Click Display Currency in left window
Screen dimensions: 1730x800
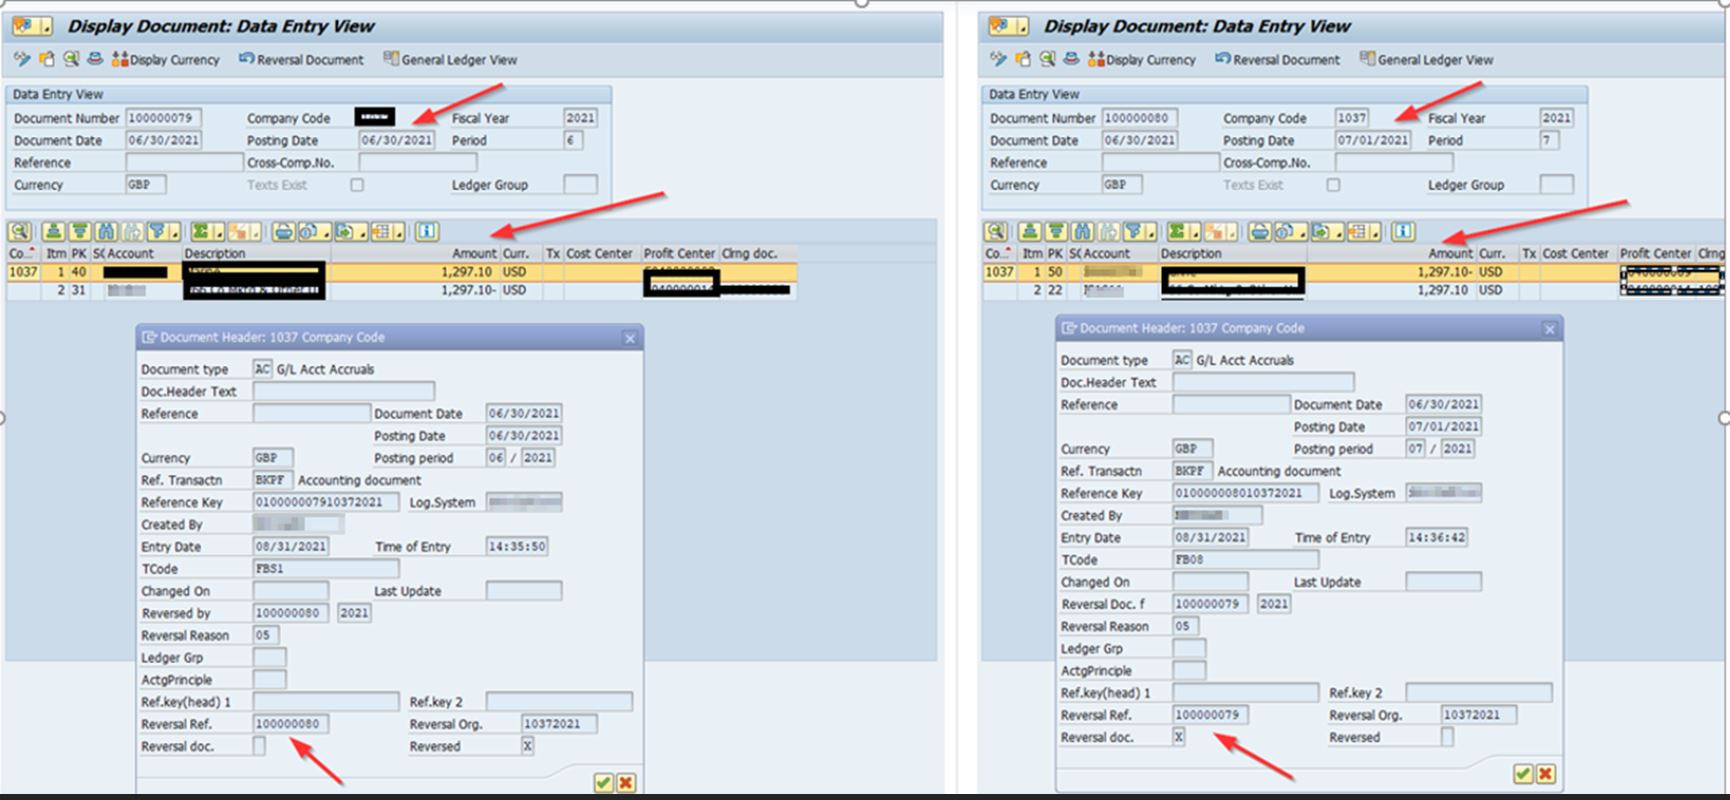(166, 60)
